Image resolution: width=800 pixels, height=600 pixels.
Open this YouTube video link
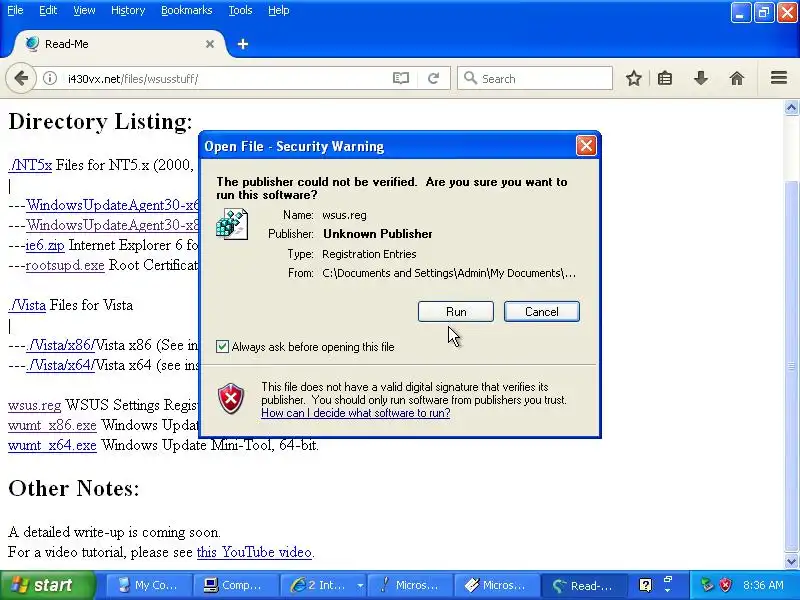[254, 552]
